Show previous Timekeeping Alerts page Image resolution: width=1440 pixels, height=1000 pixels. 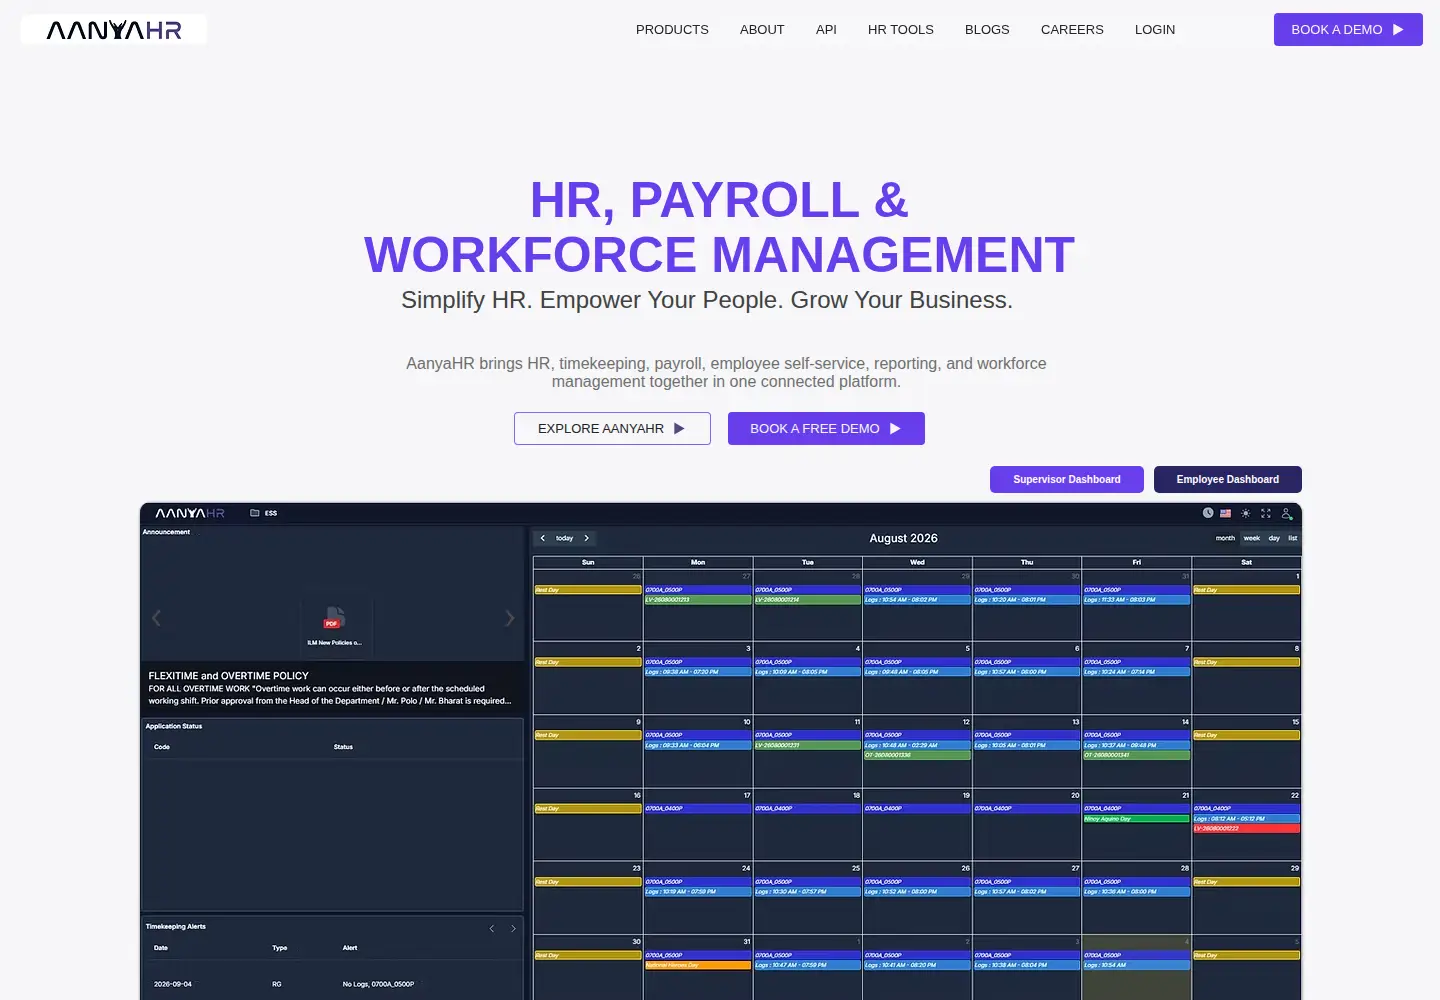pyautogui.click(x=492, y=929)
